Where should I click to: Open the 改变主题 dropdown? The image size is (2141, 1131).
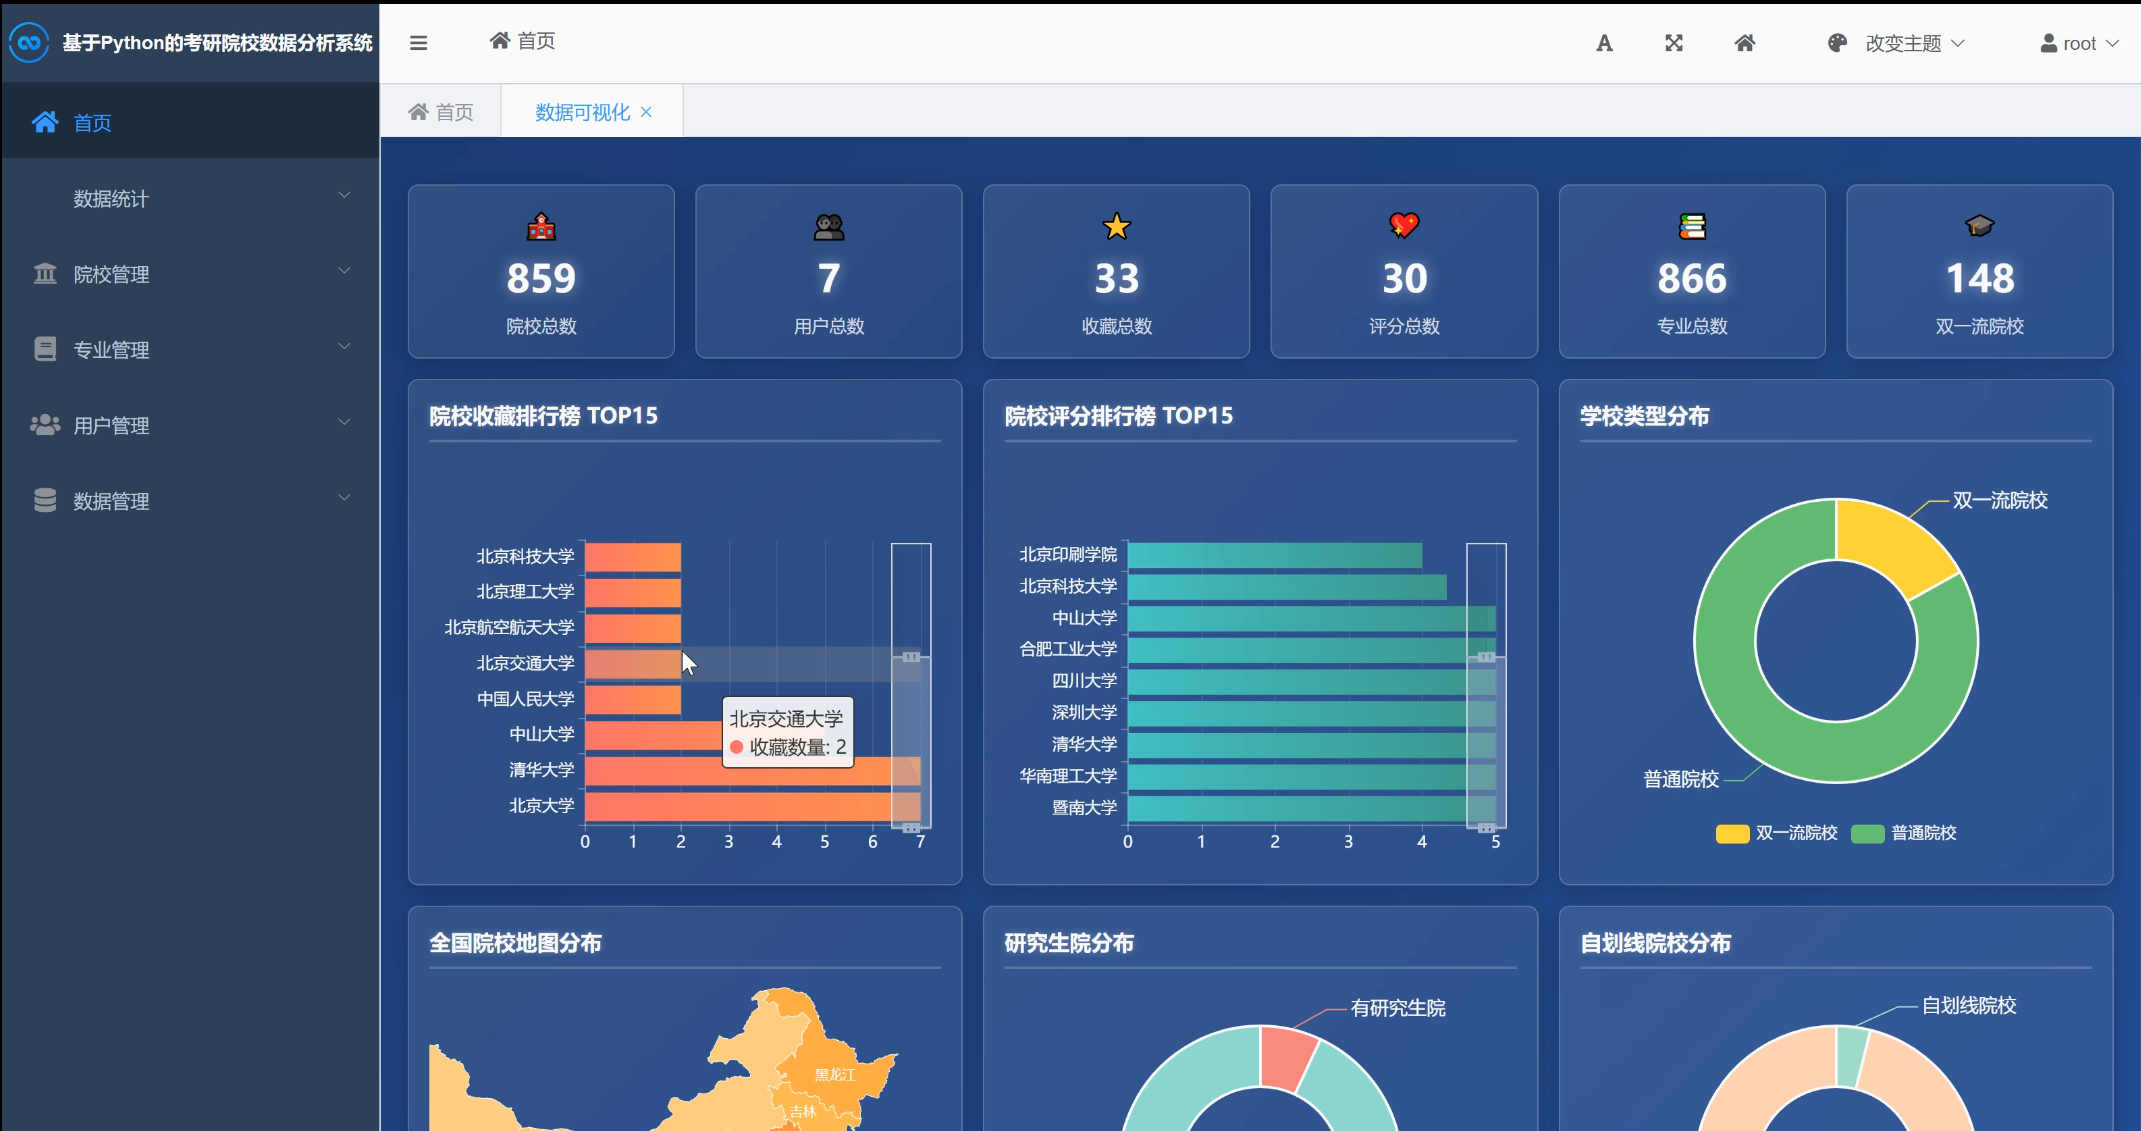point(1896,43)
